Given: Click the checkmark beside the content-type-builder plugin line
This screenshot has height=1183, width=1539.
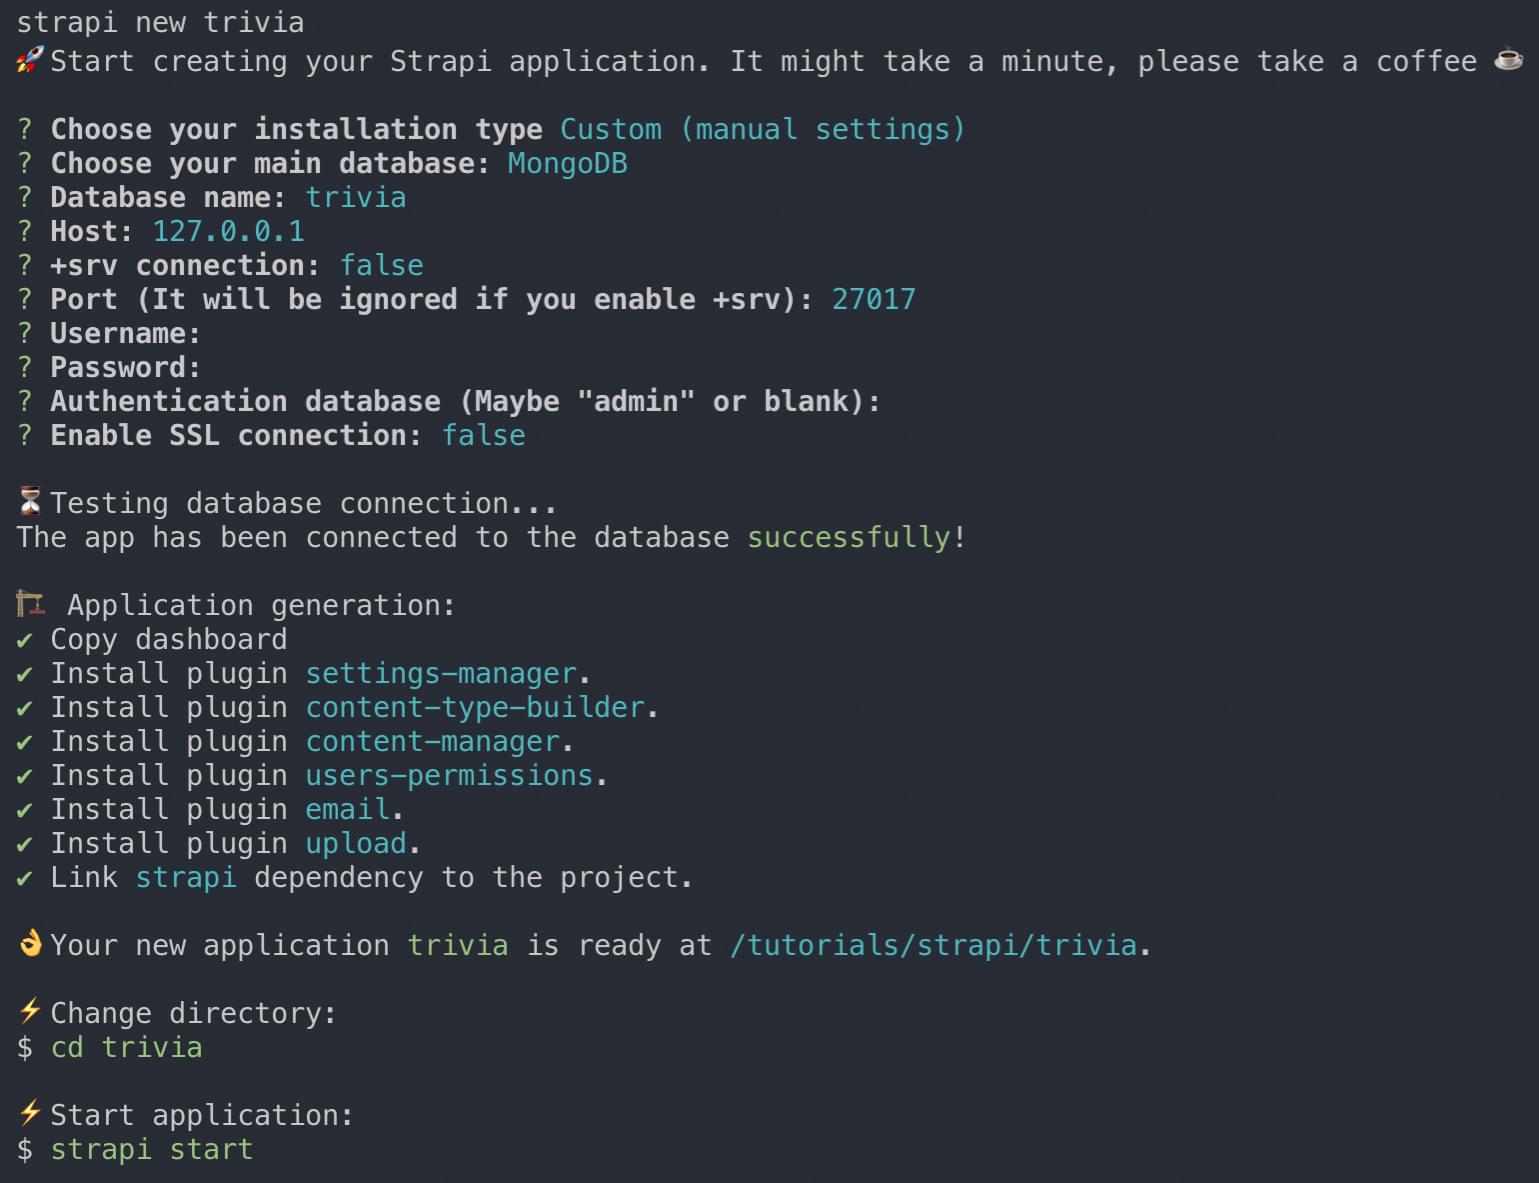Looking at the screenshot, I should tap(25, 708).
